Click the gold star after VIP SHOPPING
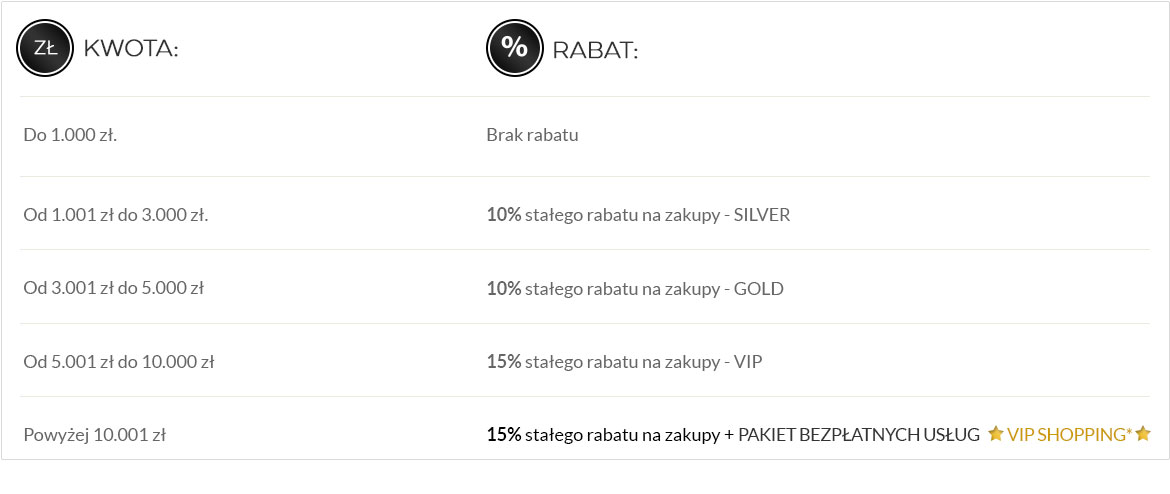The height and width of the screenshot is (494, 1170). click(x=1143, y=434)
